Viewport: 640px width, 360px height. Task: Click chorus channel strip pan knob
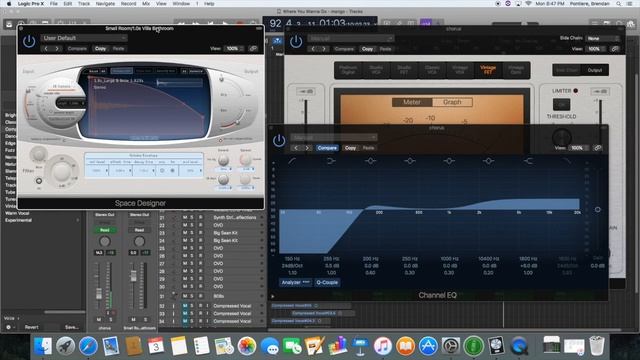point(105,241)
